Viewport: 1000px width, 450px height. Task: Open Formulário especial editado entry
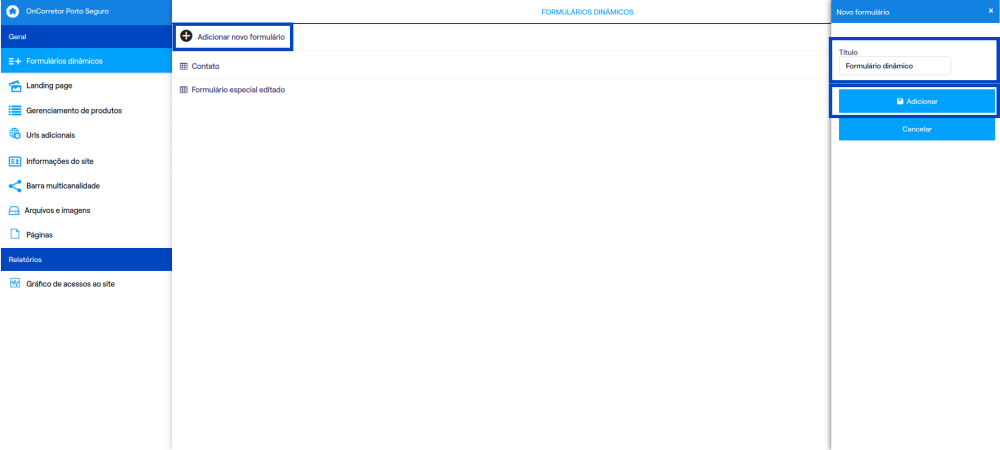[238, 90]
